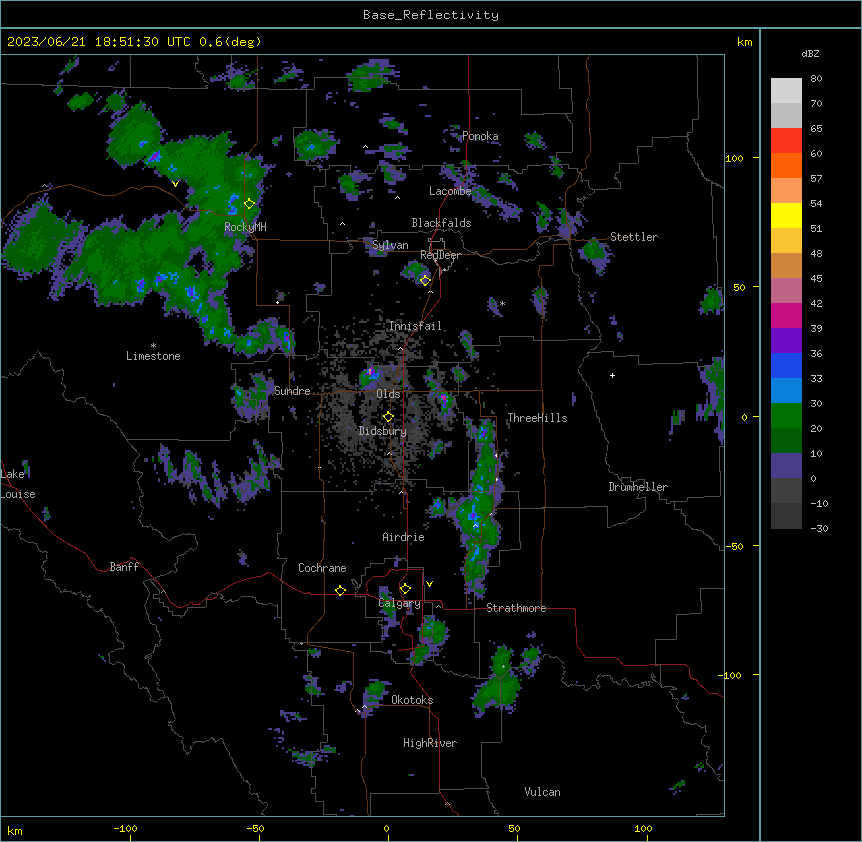Click the Base_Reflectivity title
This screenshot has height=842, width=862.
431,15
